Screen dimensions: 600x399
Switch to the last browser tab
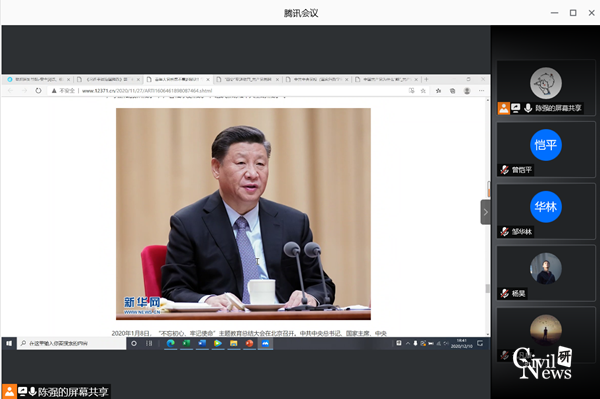pyautogui.click(x=386, y=79)
